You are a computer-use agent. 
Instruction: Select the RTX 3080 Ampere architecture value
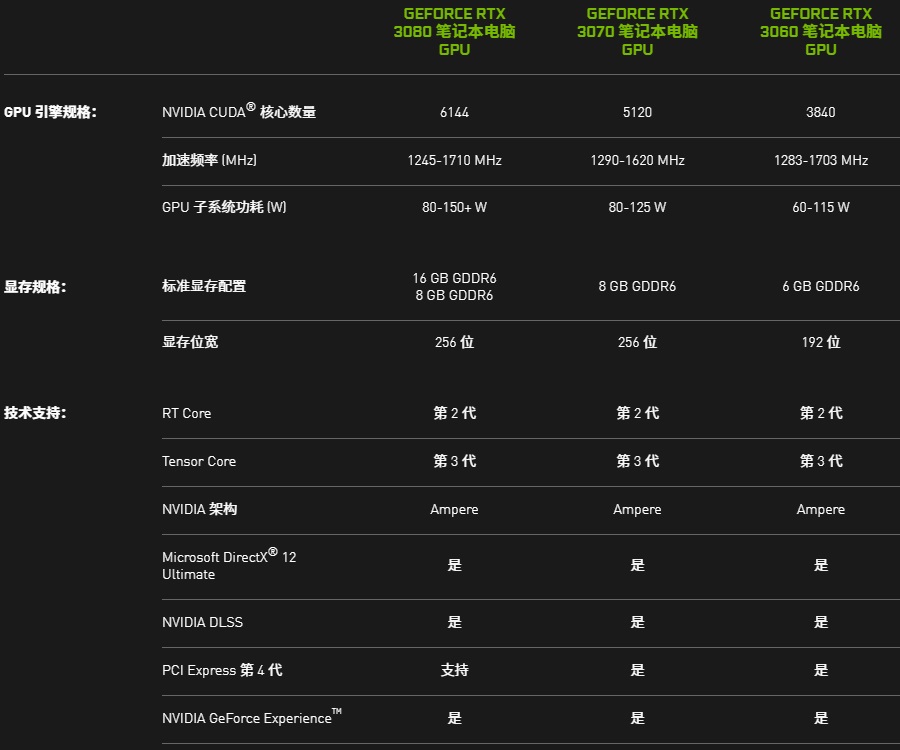click(x=454, y=510)
